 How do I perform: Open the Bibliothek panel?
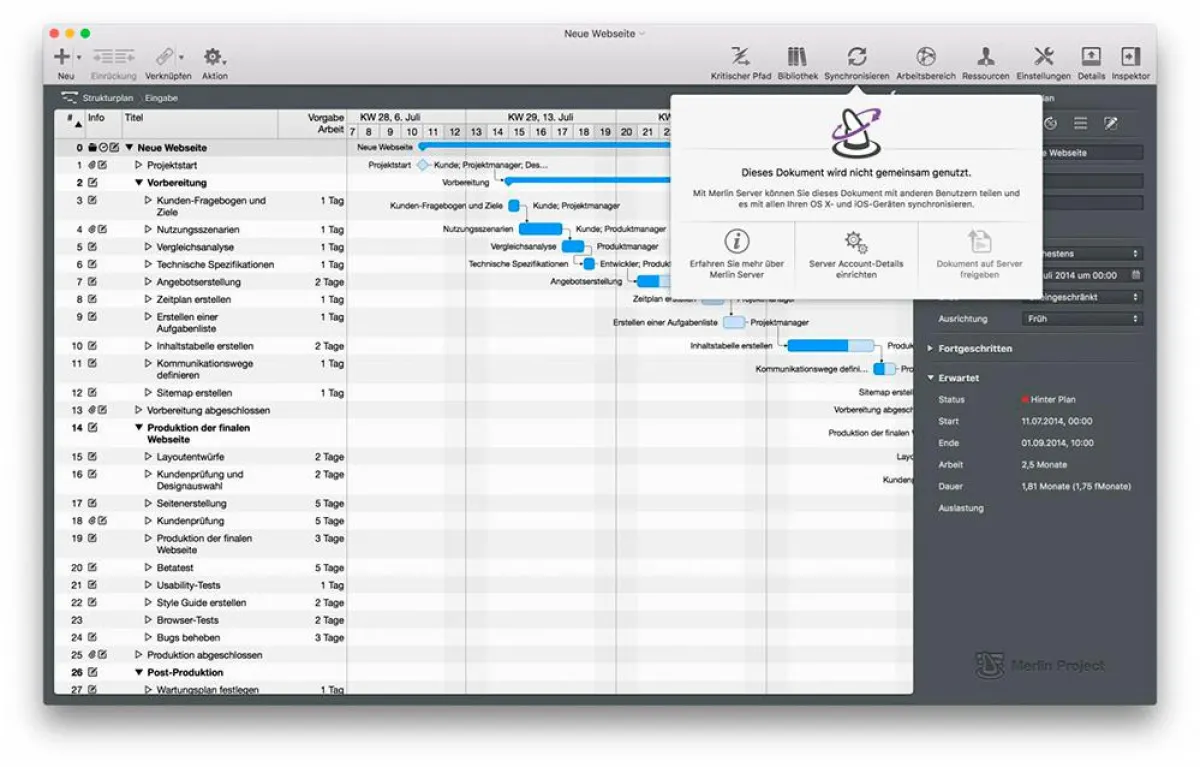click(796, 57)
